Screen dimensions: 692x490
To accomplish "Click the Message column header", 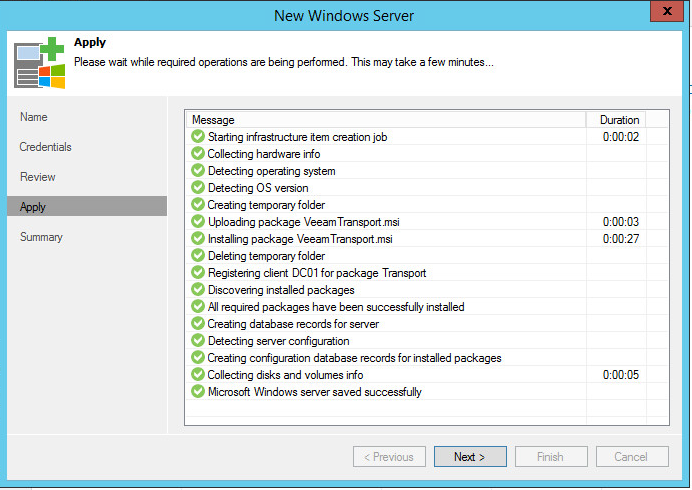I will 385,120.
